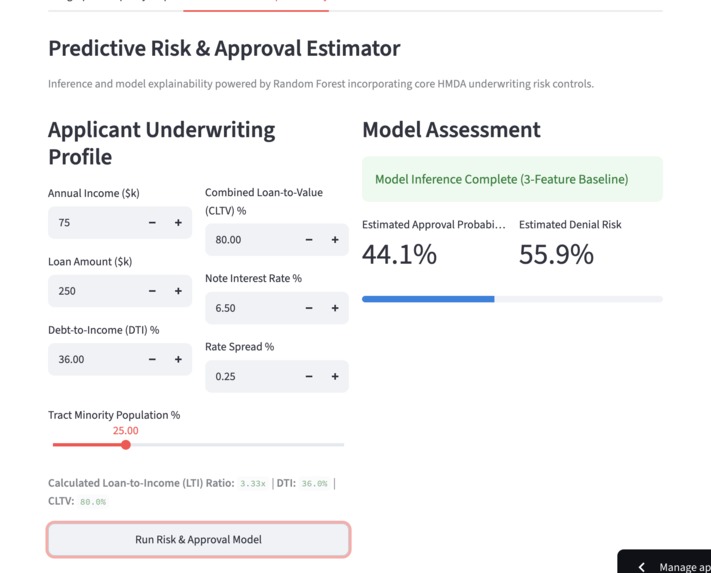
Task: Increase the Annual Income value
Action: pyautogui.click(x=178, y=223)
